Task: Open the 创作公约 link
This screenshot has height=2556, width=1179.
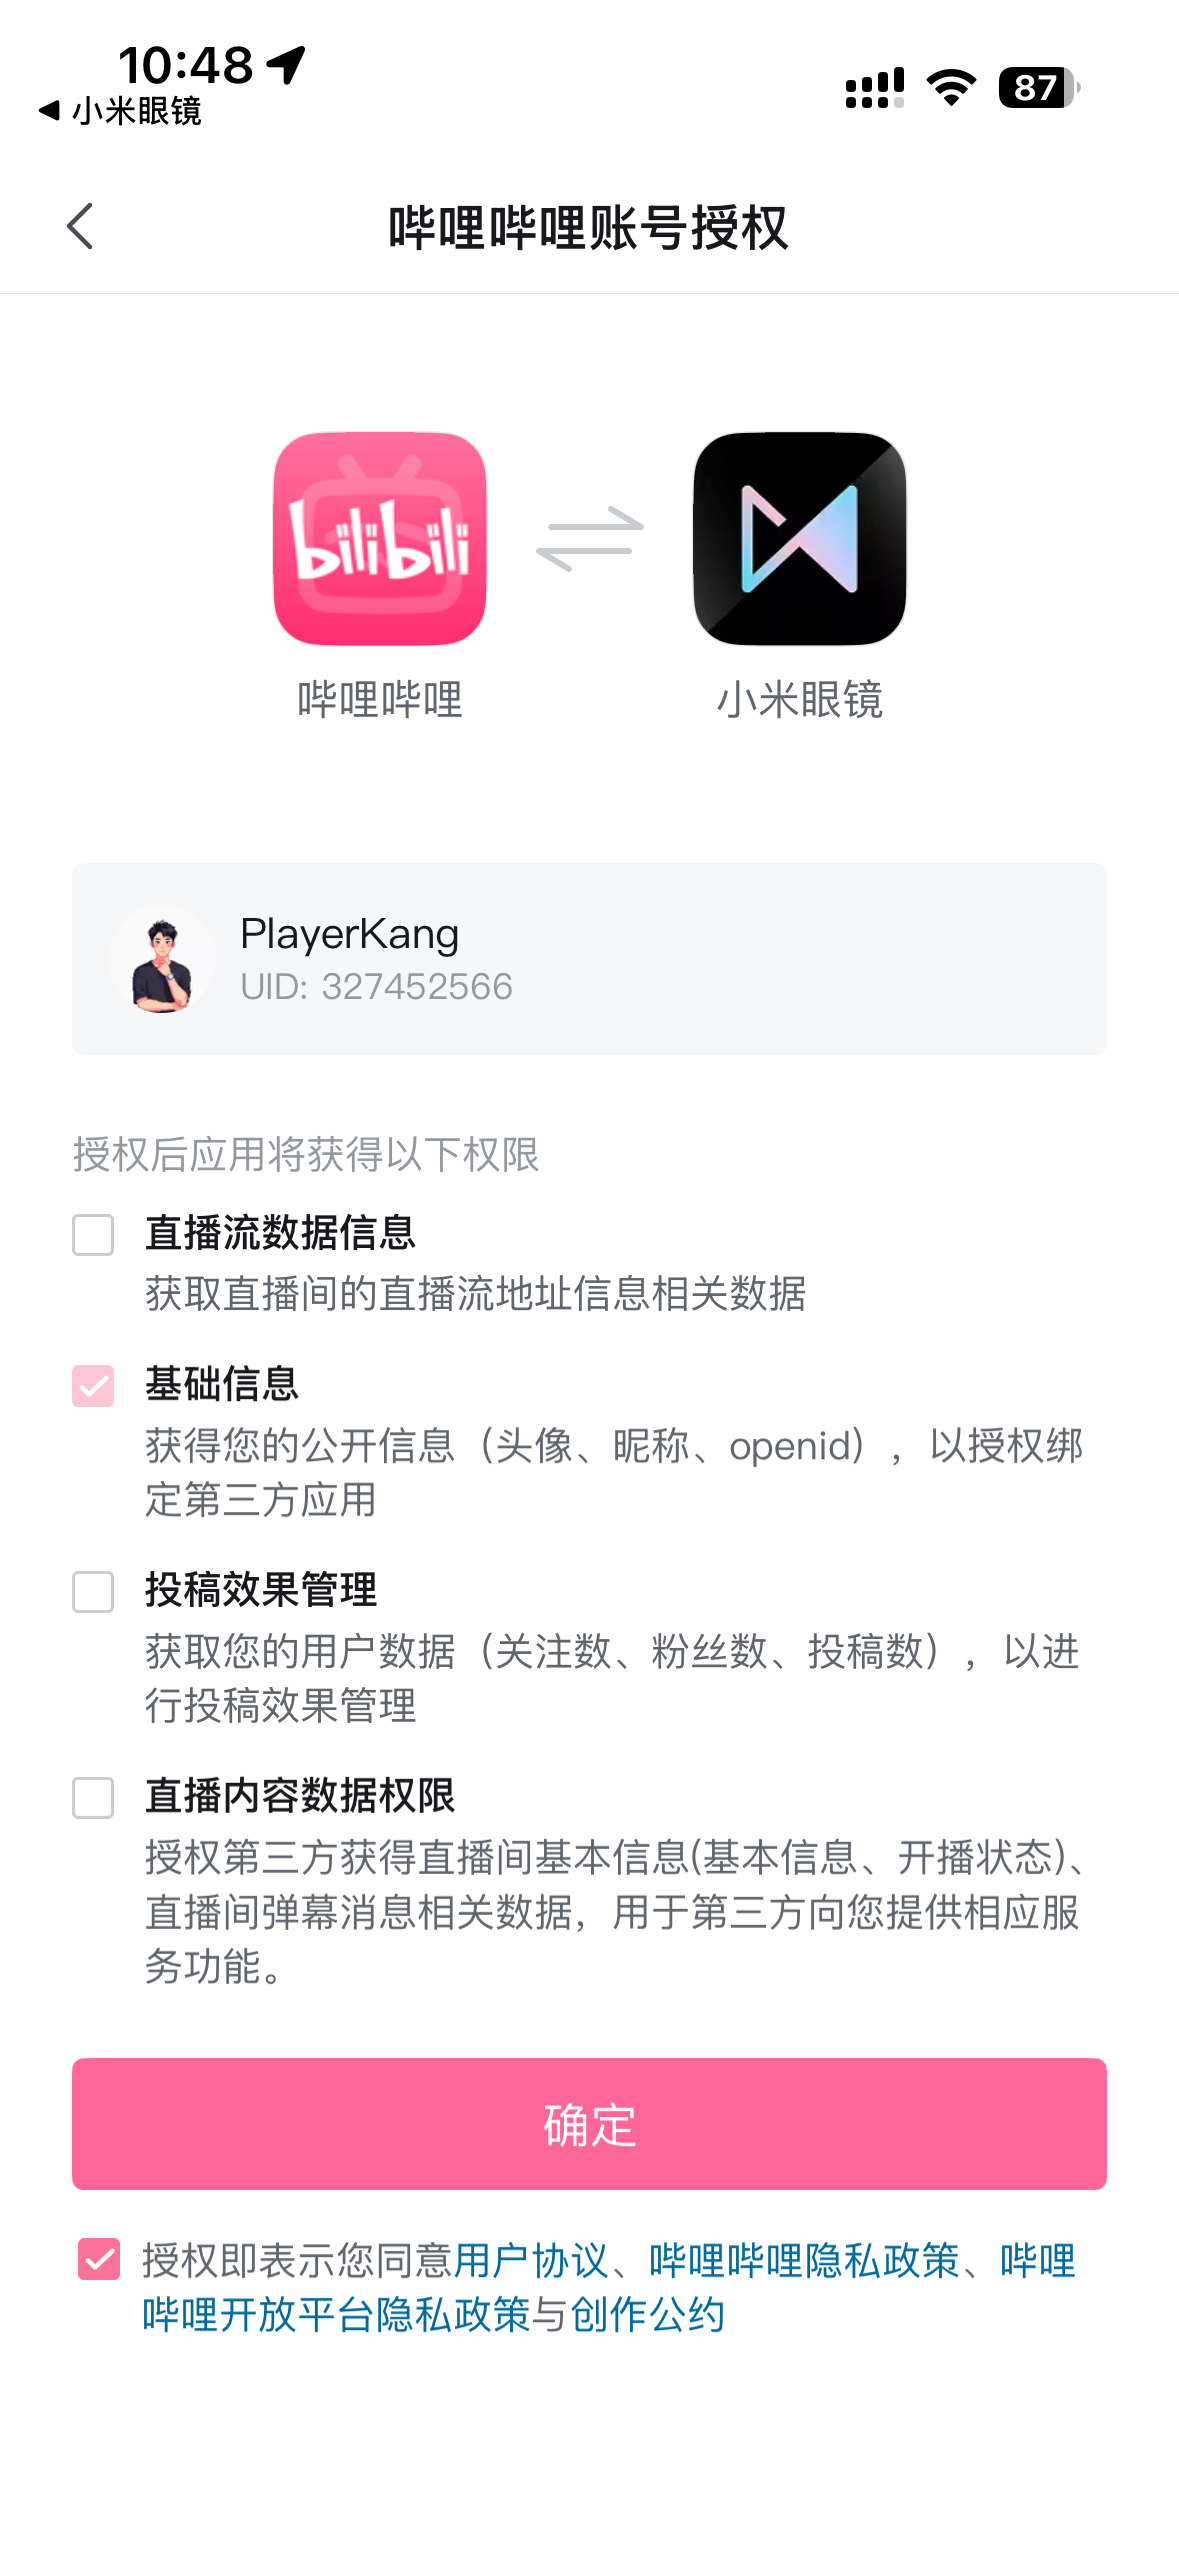Action: (x=647, y=2315)
